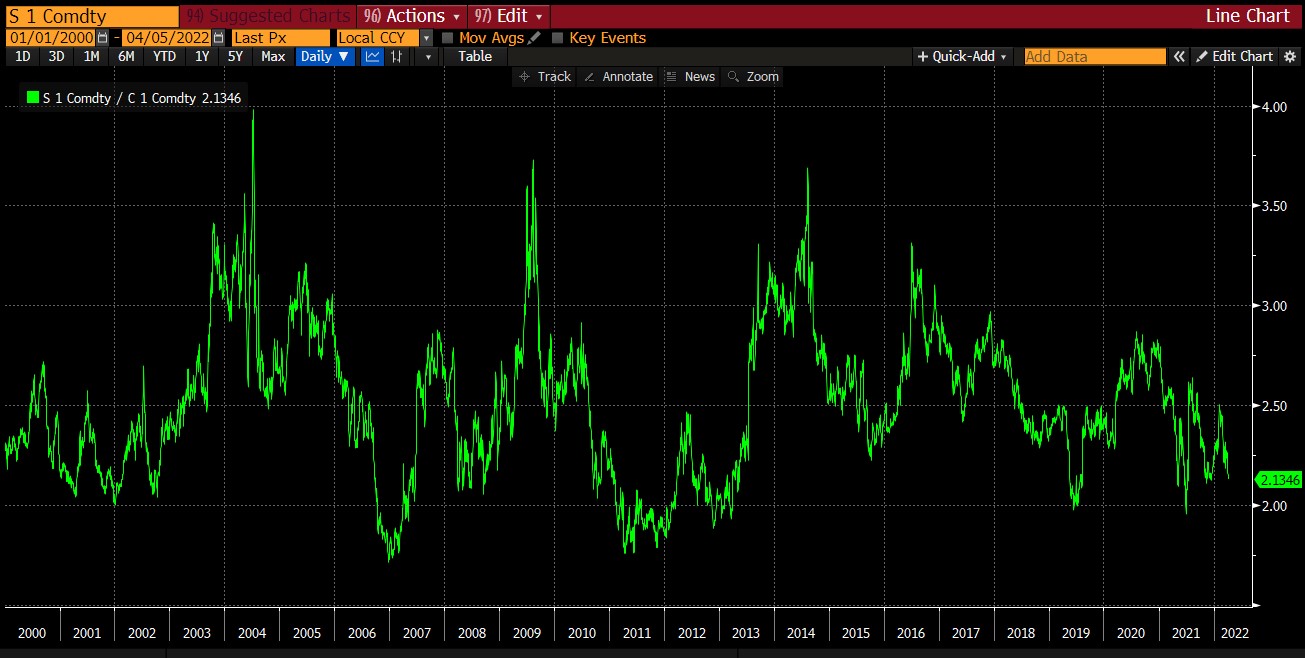Viewport: 1305px width, 658px height.
Task: Show News on the chart
Action: (691, 77)
